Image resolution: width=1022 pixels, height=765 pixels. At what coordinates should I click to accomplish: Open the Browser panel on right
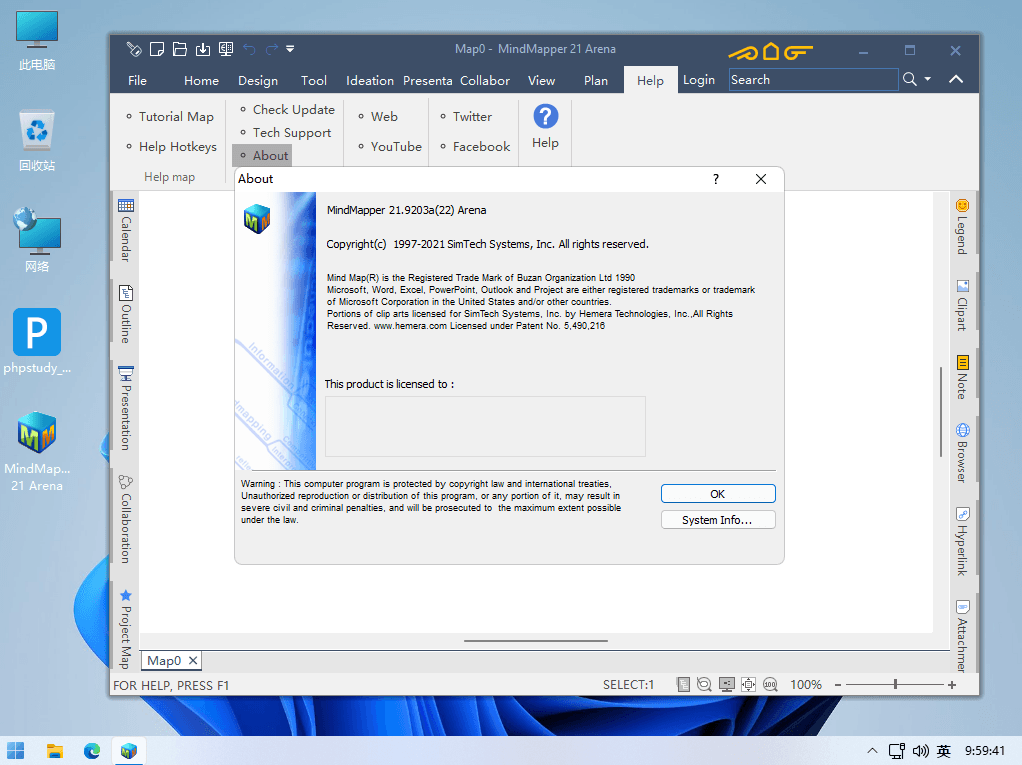962,453
